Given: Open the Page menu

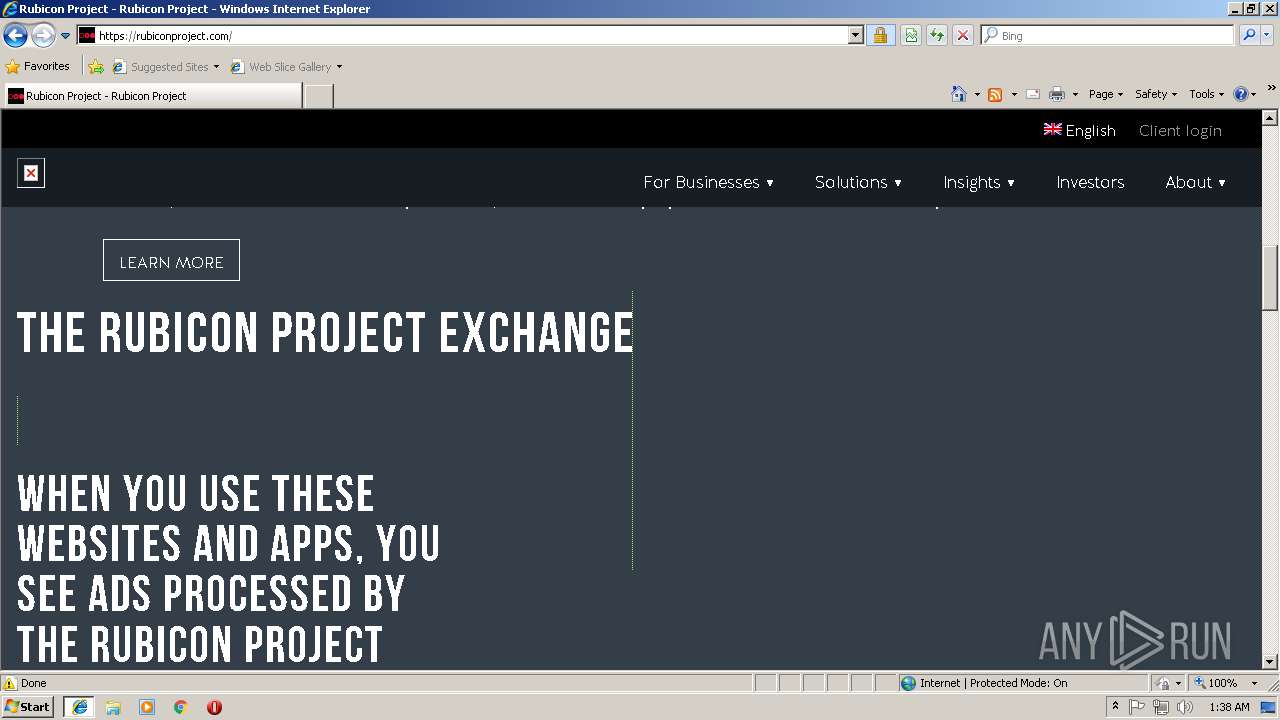Looking at the screenshot, I should point(1106,94).
